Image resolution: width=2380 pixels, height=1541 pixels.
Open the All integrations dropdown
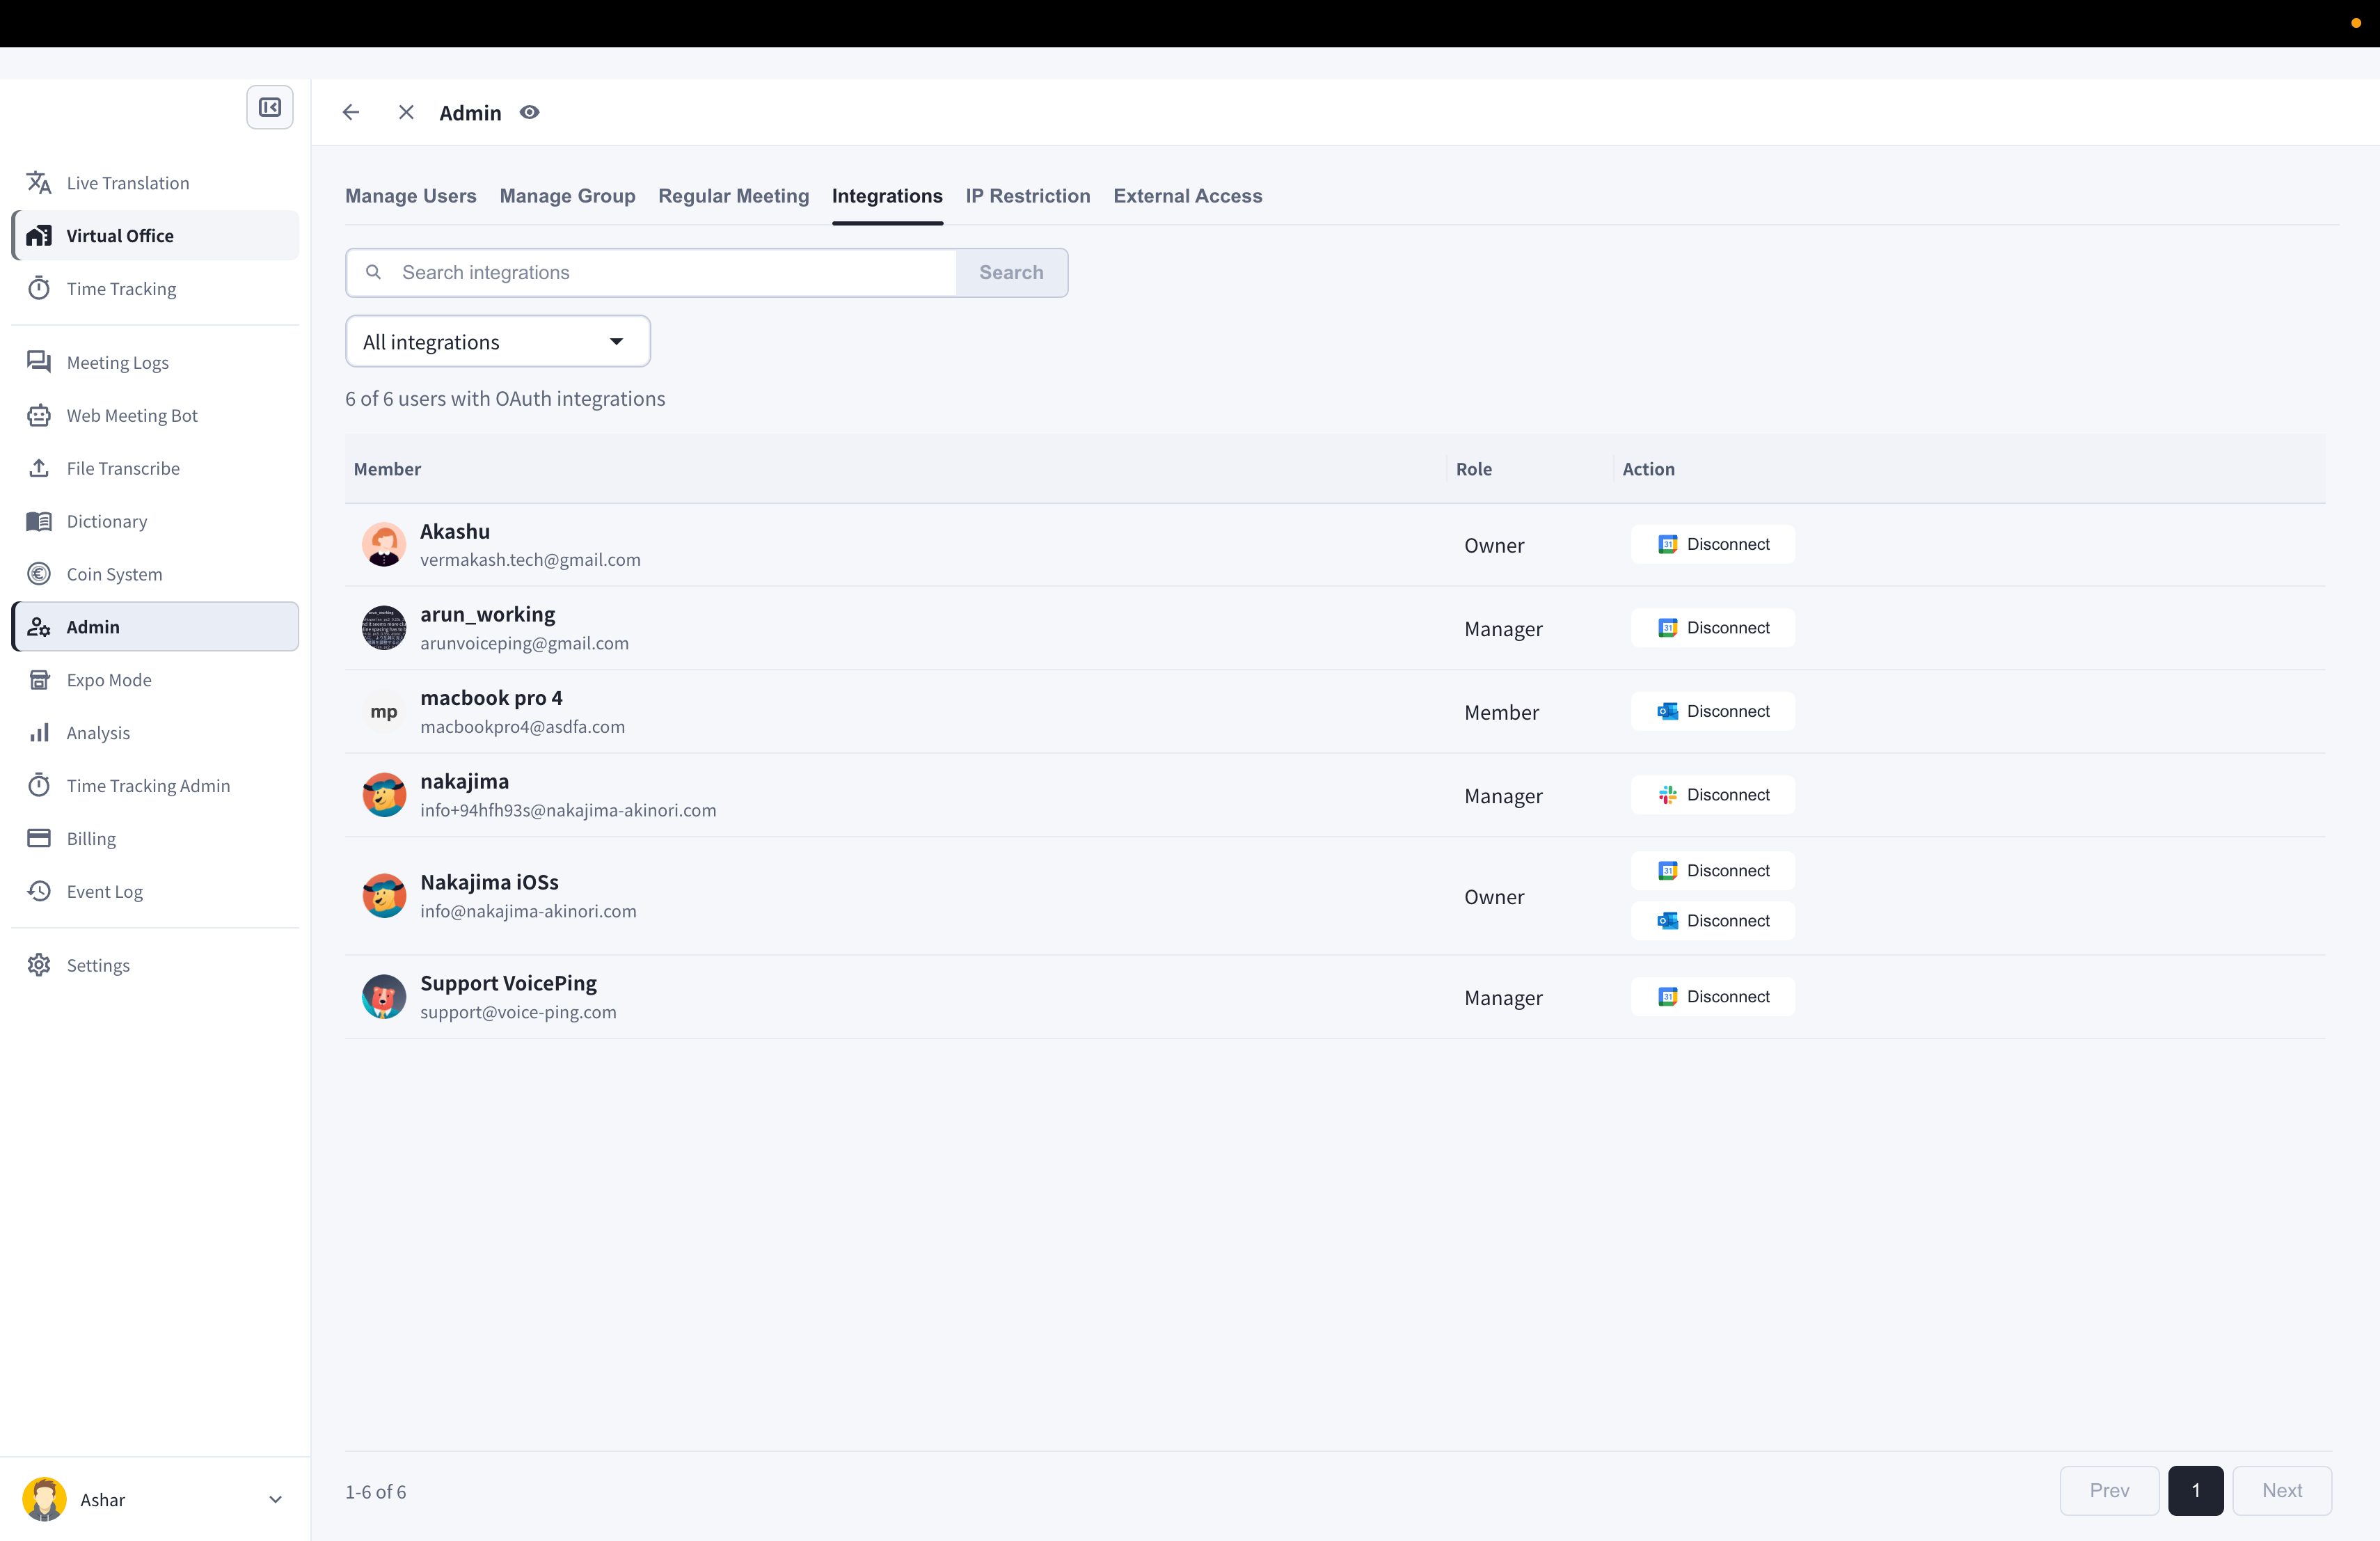point(498,341)
